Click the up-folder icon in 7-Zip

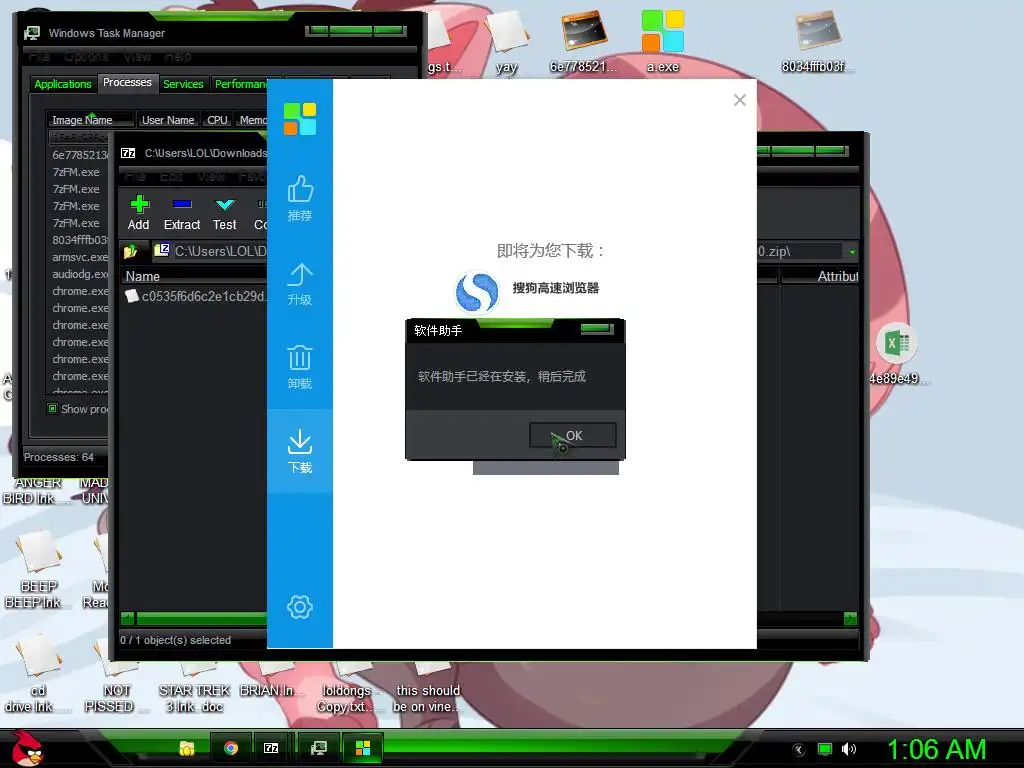pyautogui.click(x=131, y=251)
